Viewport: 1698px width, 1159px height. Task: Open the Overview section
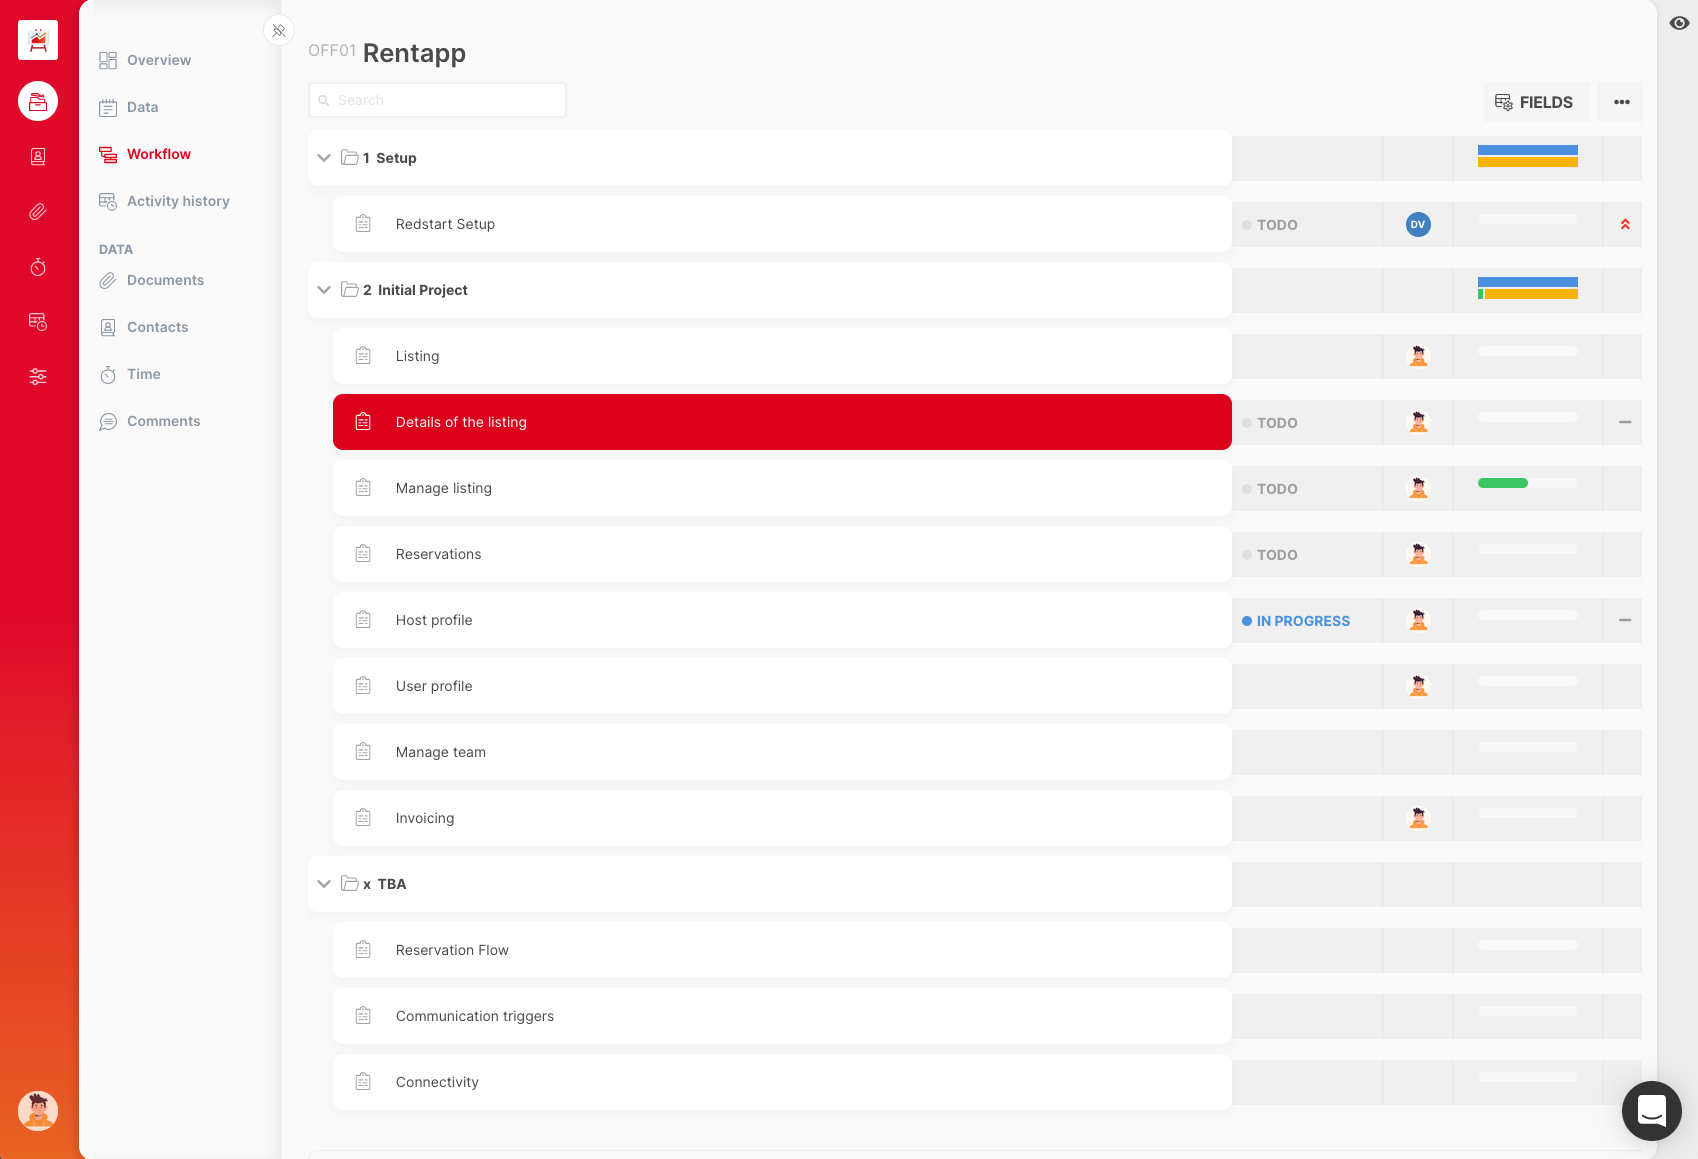[158, 60]
